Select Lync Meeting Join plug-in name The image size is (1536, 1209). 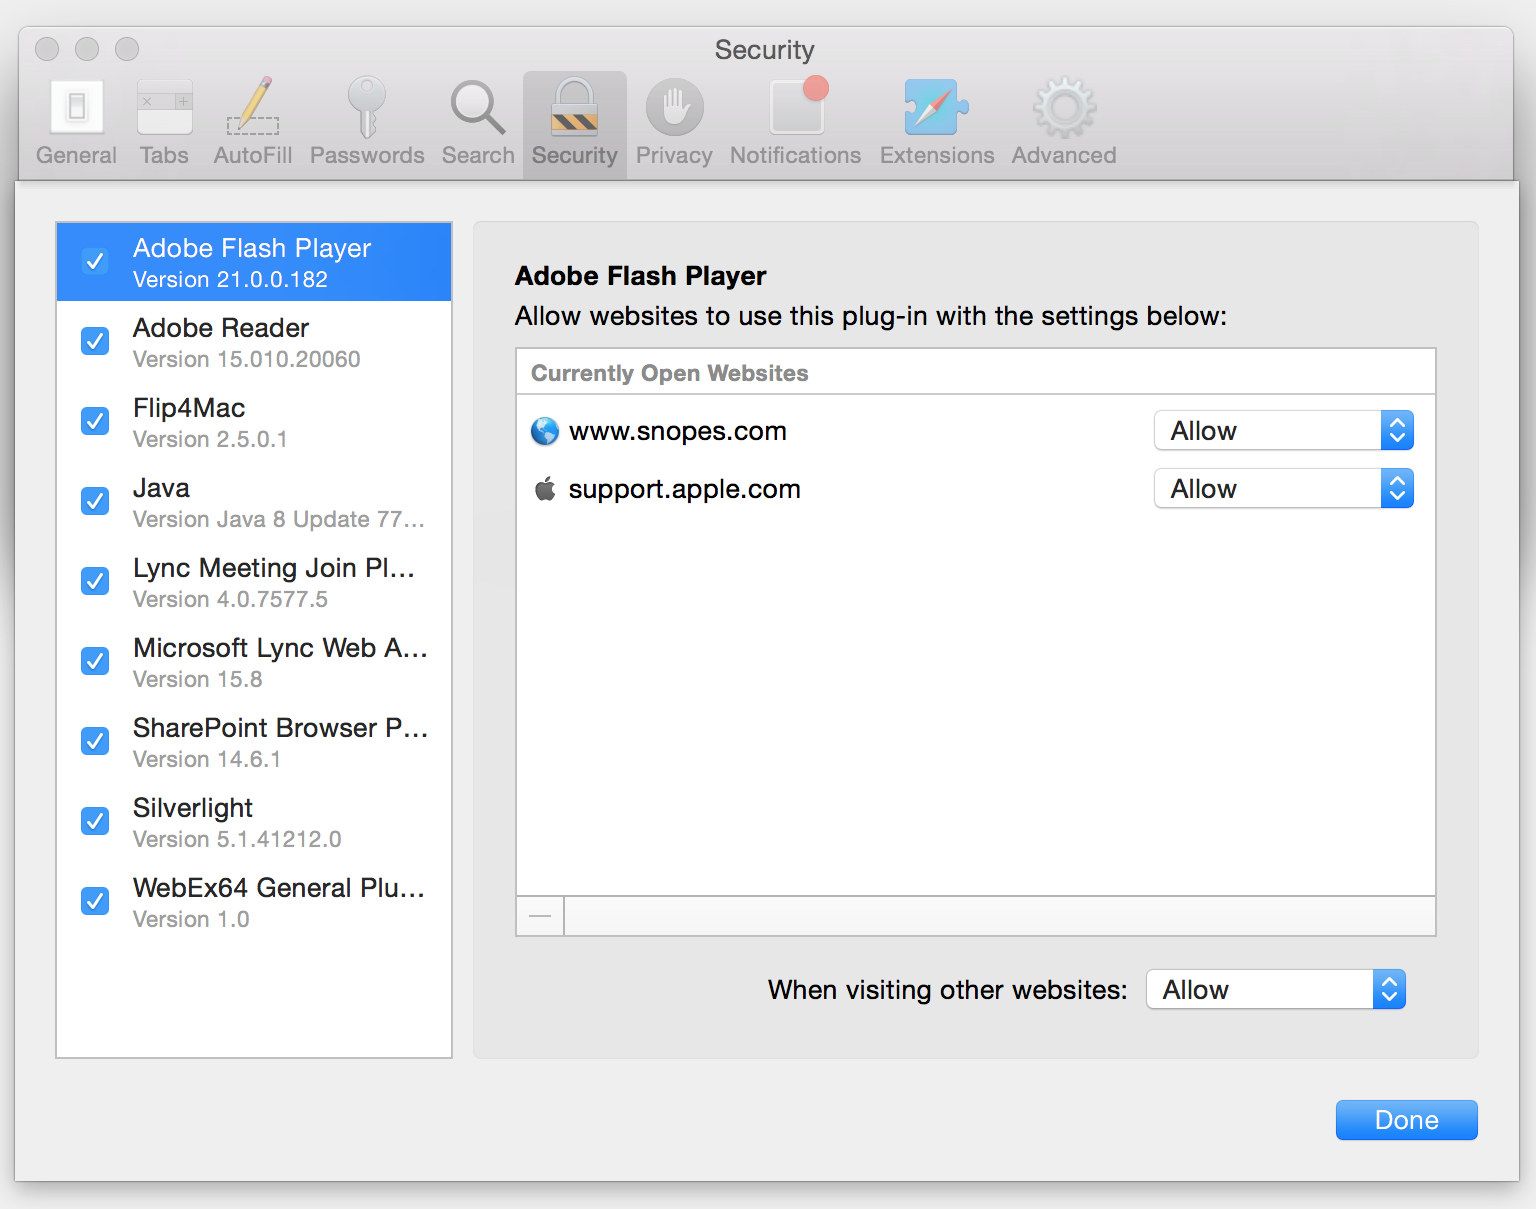click(274, 568)
